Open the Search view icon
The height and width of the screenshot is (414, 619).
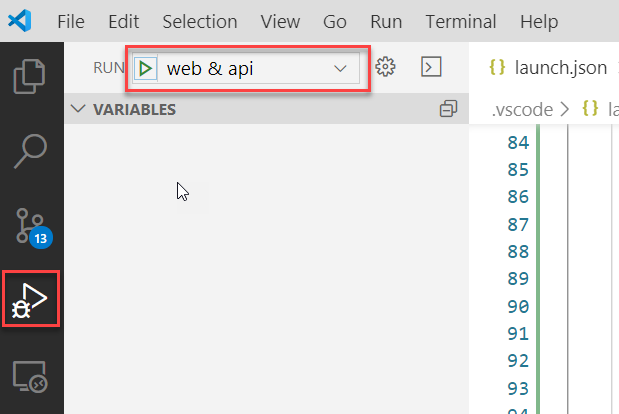pyautogui.click(x=30, y=151)
